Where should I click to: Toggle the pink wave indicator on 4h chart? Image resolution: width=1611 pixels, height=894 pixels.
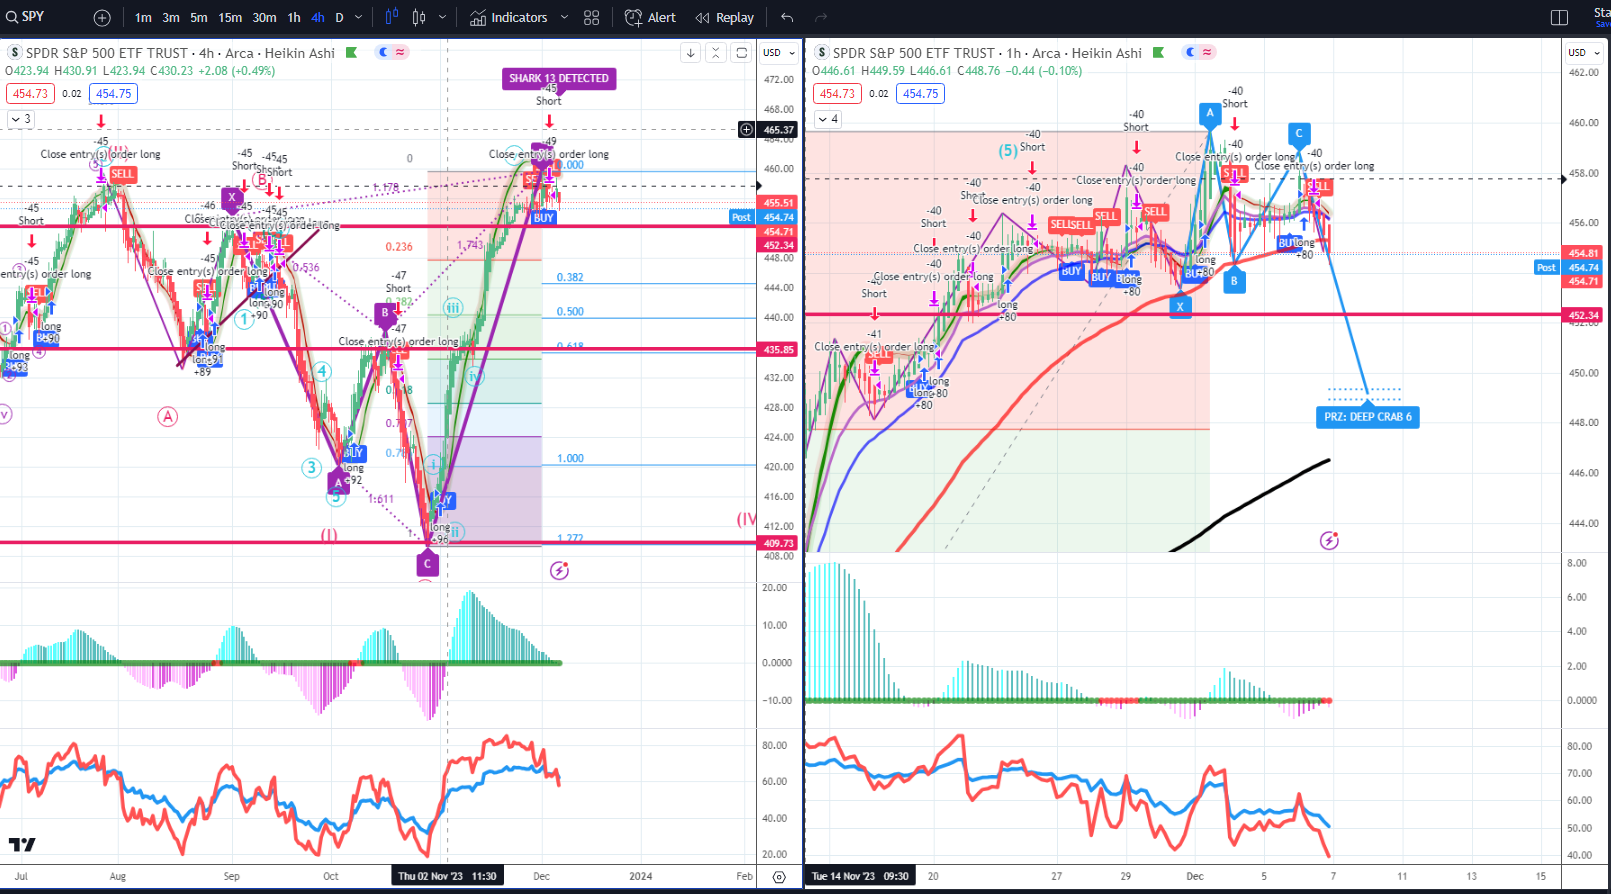400,52
